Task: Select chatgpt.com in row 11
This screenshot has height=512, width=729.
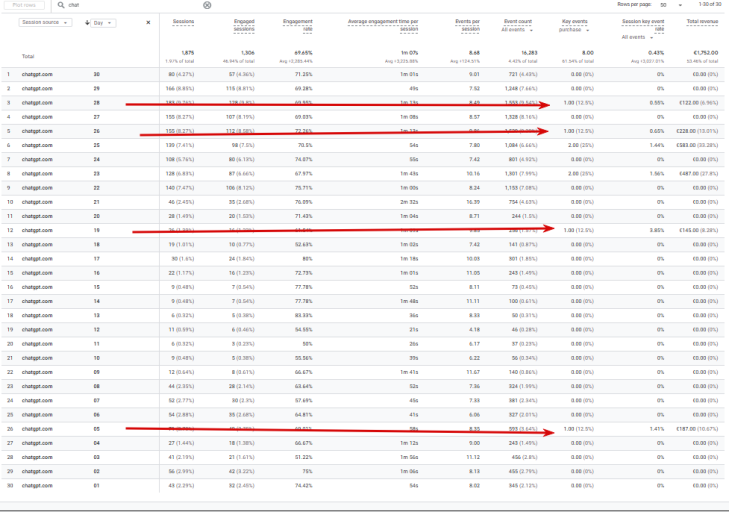Action: tap(37, 216)
